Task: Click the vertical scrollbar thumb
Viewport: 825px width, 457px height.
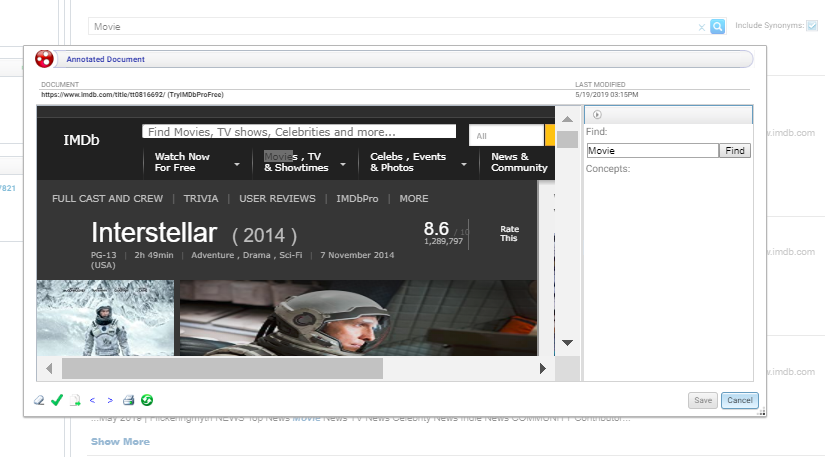Action: (567, 139)
